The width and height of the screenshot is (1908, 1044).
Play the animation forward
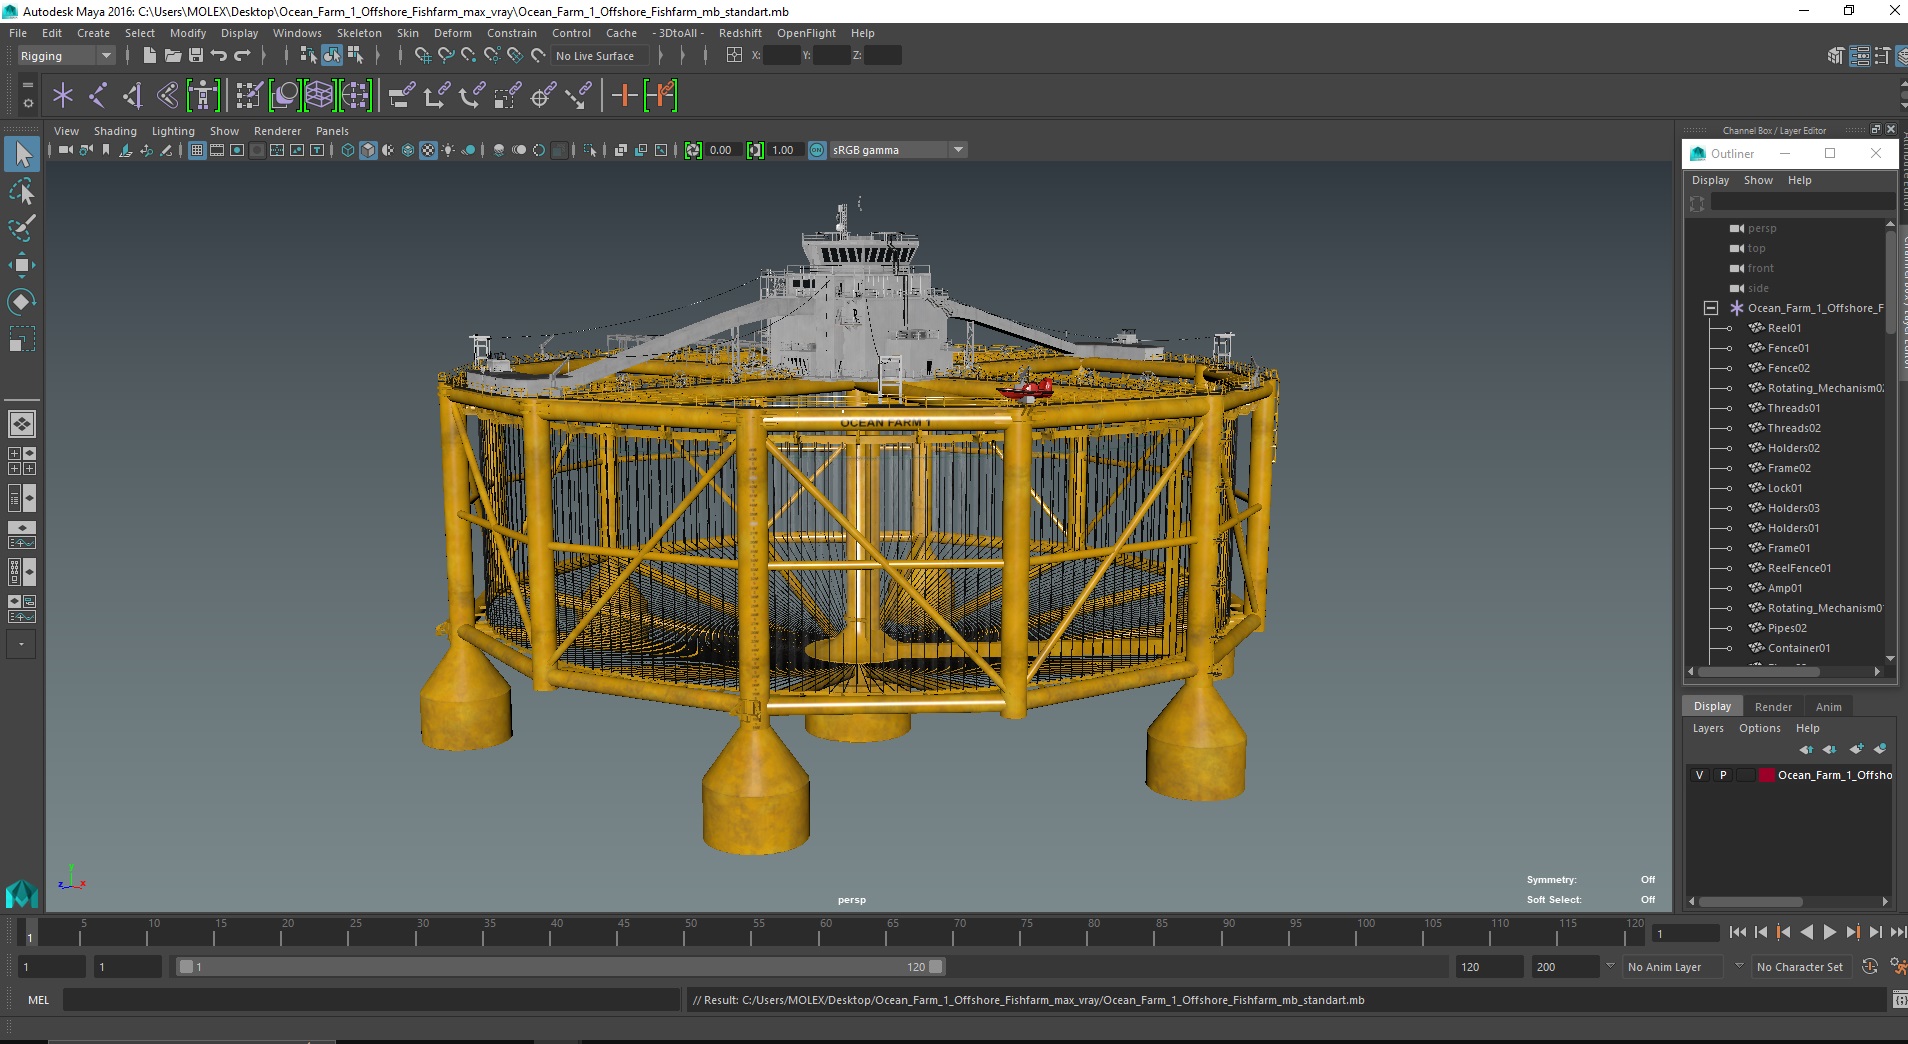[x=1829, y=932]
